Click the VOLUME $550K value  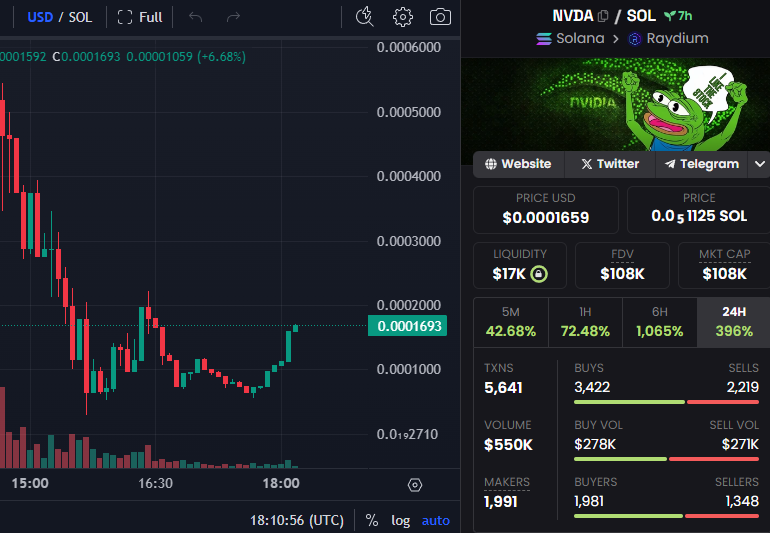click(x=508, y=445)
